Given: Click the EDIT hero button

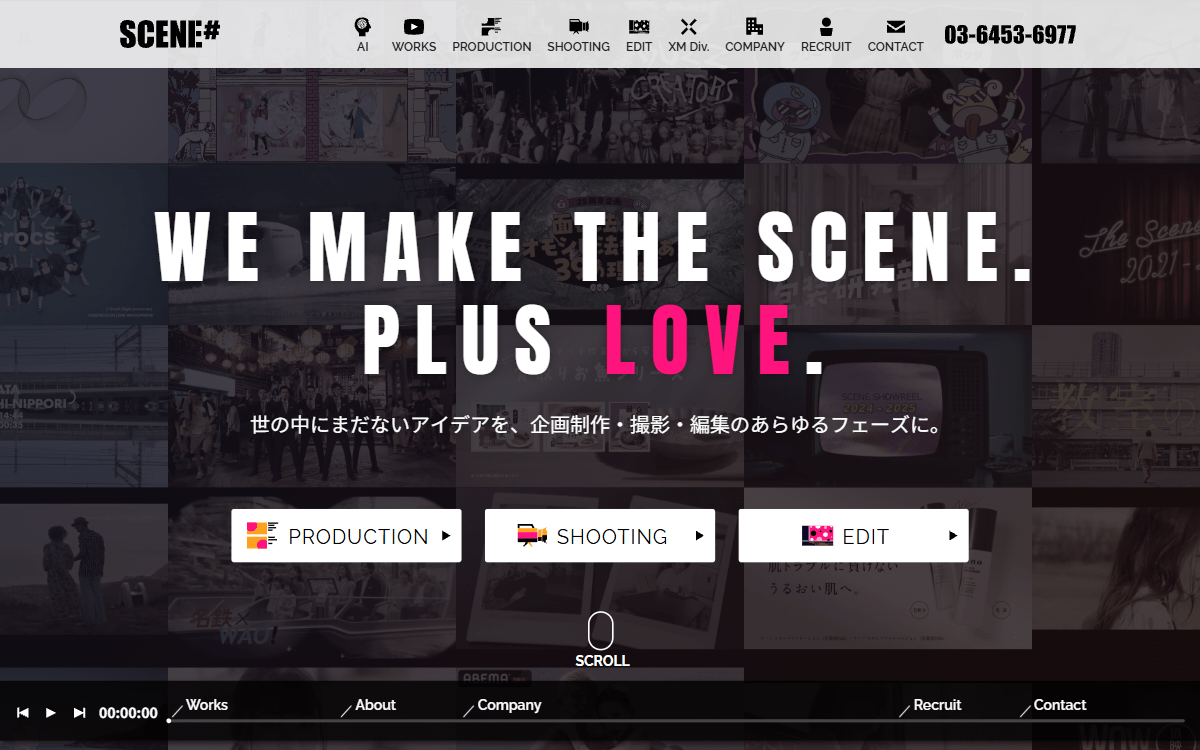Looking at the screenshot, I should click(x=854, y=536).
